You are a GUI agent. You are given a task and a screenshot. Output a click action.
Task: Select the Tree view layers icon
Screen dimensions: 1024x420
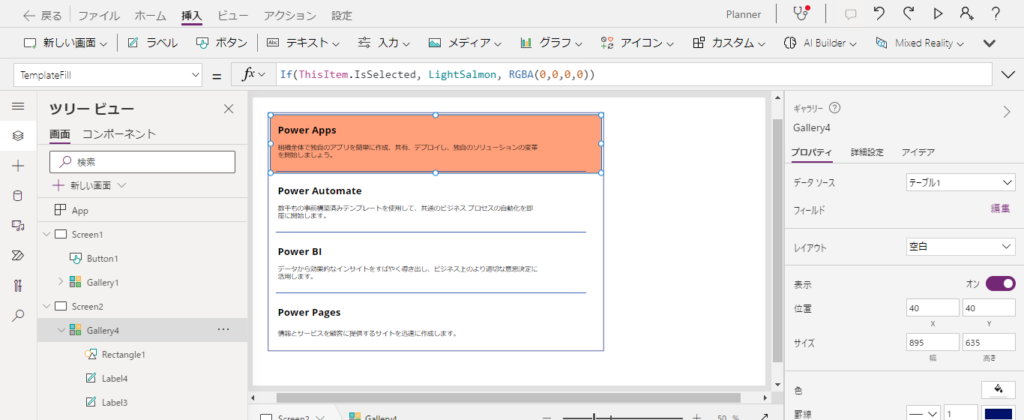tap(18, 136)
